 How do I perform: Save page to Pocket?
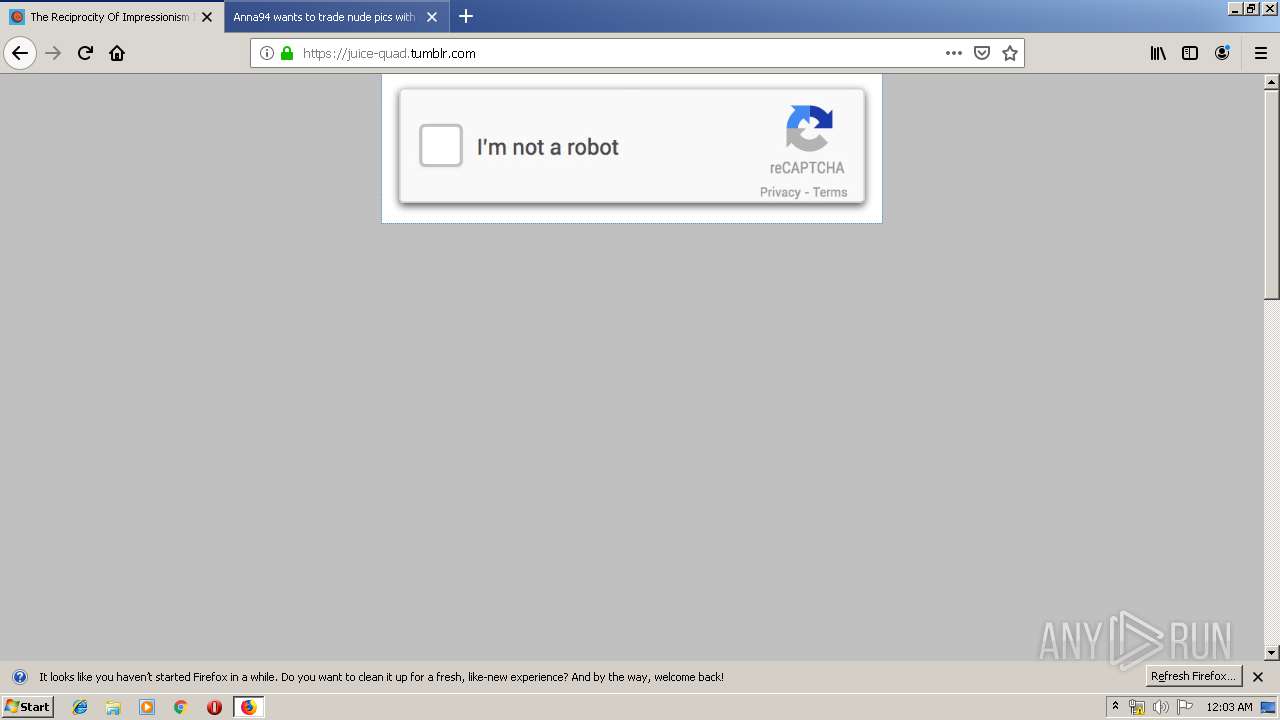[982, 53]
